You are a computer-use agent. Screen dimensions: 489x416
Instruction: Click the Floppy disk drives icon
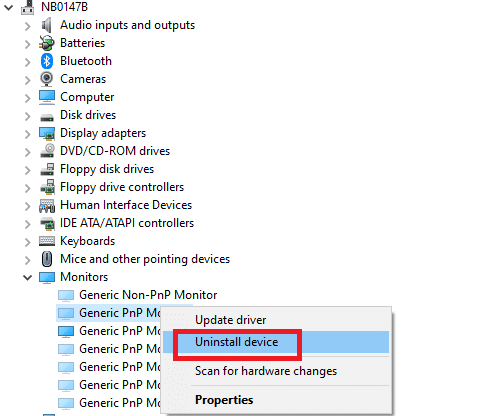(x=47, y=169)
